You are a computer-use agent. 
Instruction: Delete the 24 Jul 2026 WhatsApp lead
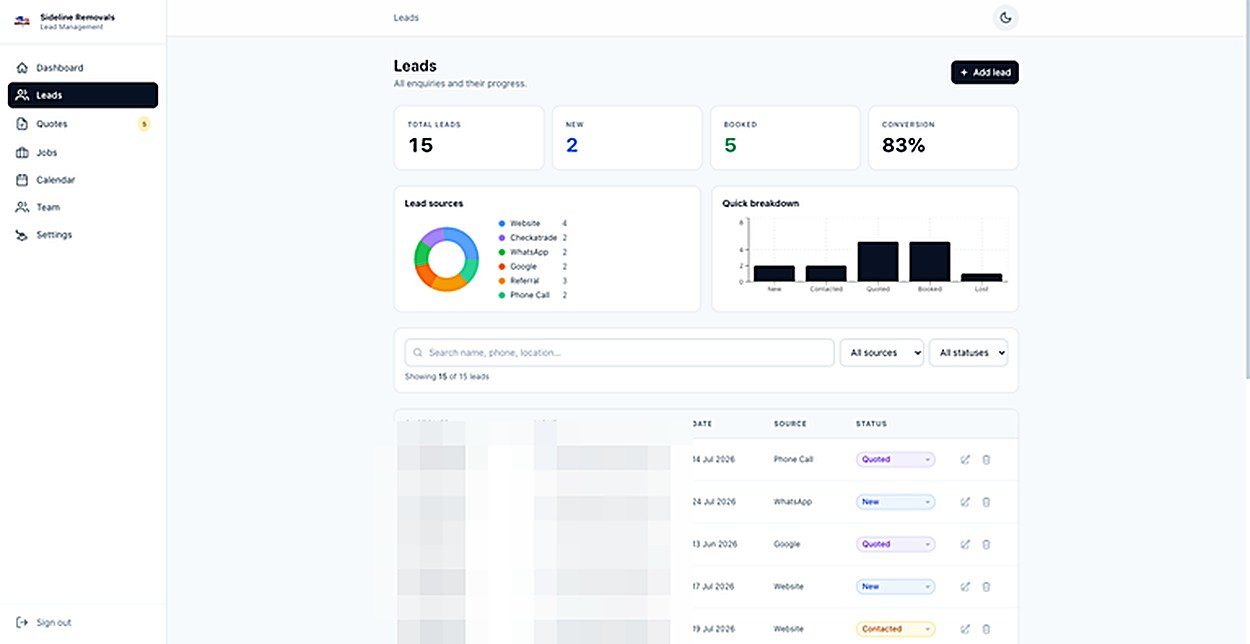(986, 502)
